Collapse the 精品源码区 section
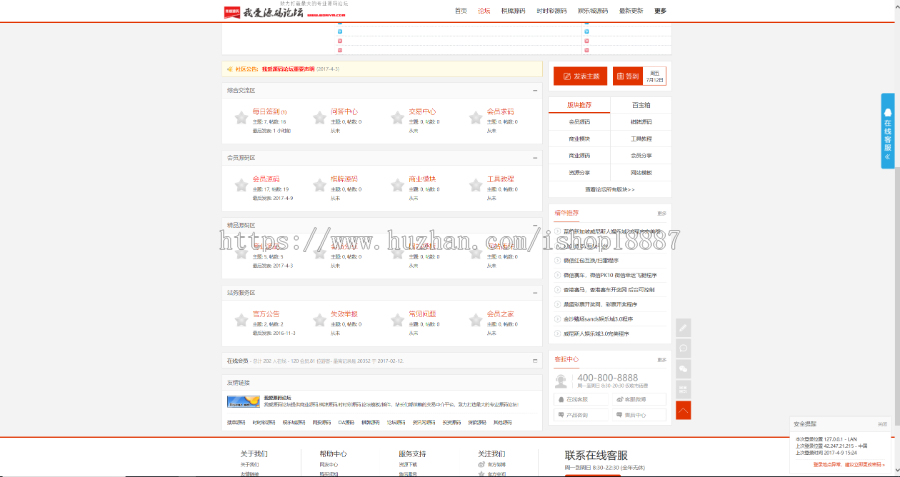 (x=535, y=226)
